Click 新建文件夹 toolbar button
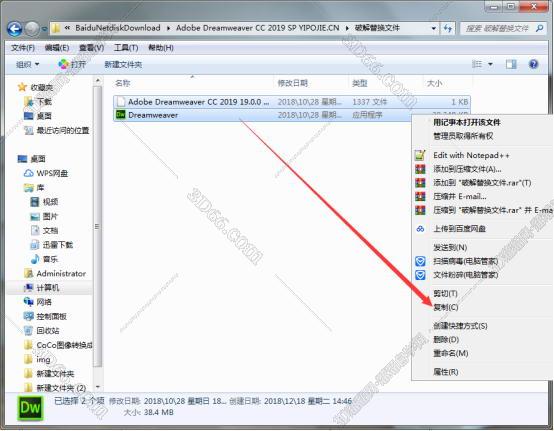 (123, 65)
